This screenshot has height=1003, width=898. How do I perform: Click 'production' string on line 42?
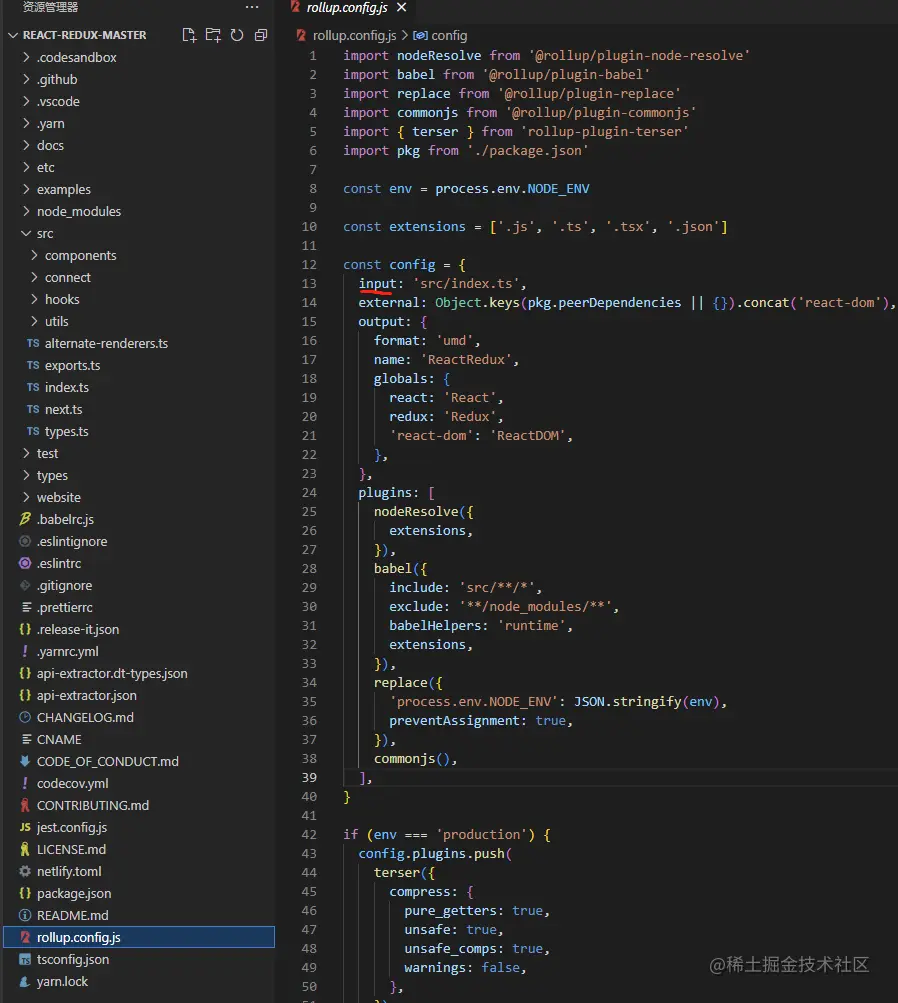(x=485, y=835)
